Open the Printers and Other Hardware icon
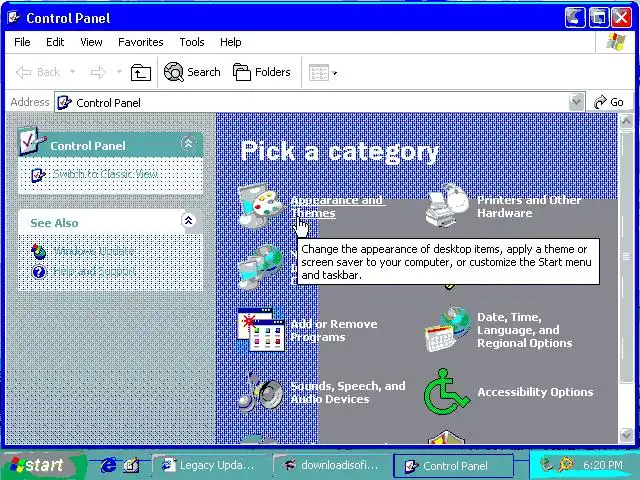The height and width of the screenshot is (480, 640). [447, 206]
